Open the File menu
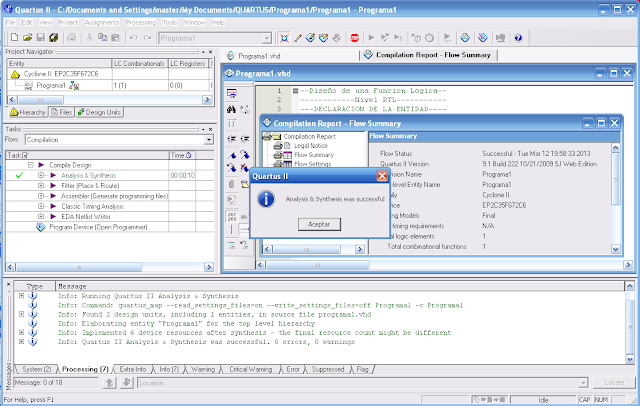Image resolution: width=640 pixels, height=406 pixels. (x=10, y=22)
